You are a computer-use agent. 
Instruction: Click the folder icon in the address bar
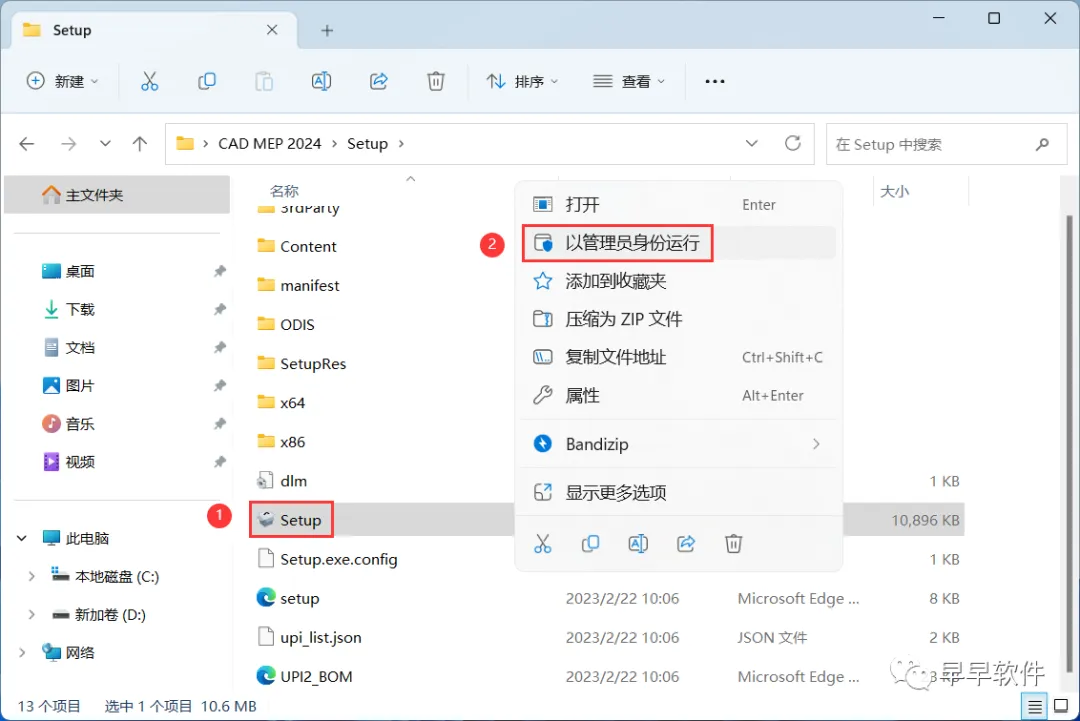click(x=185, y=143)
